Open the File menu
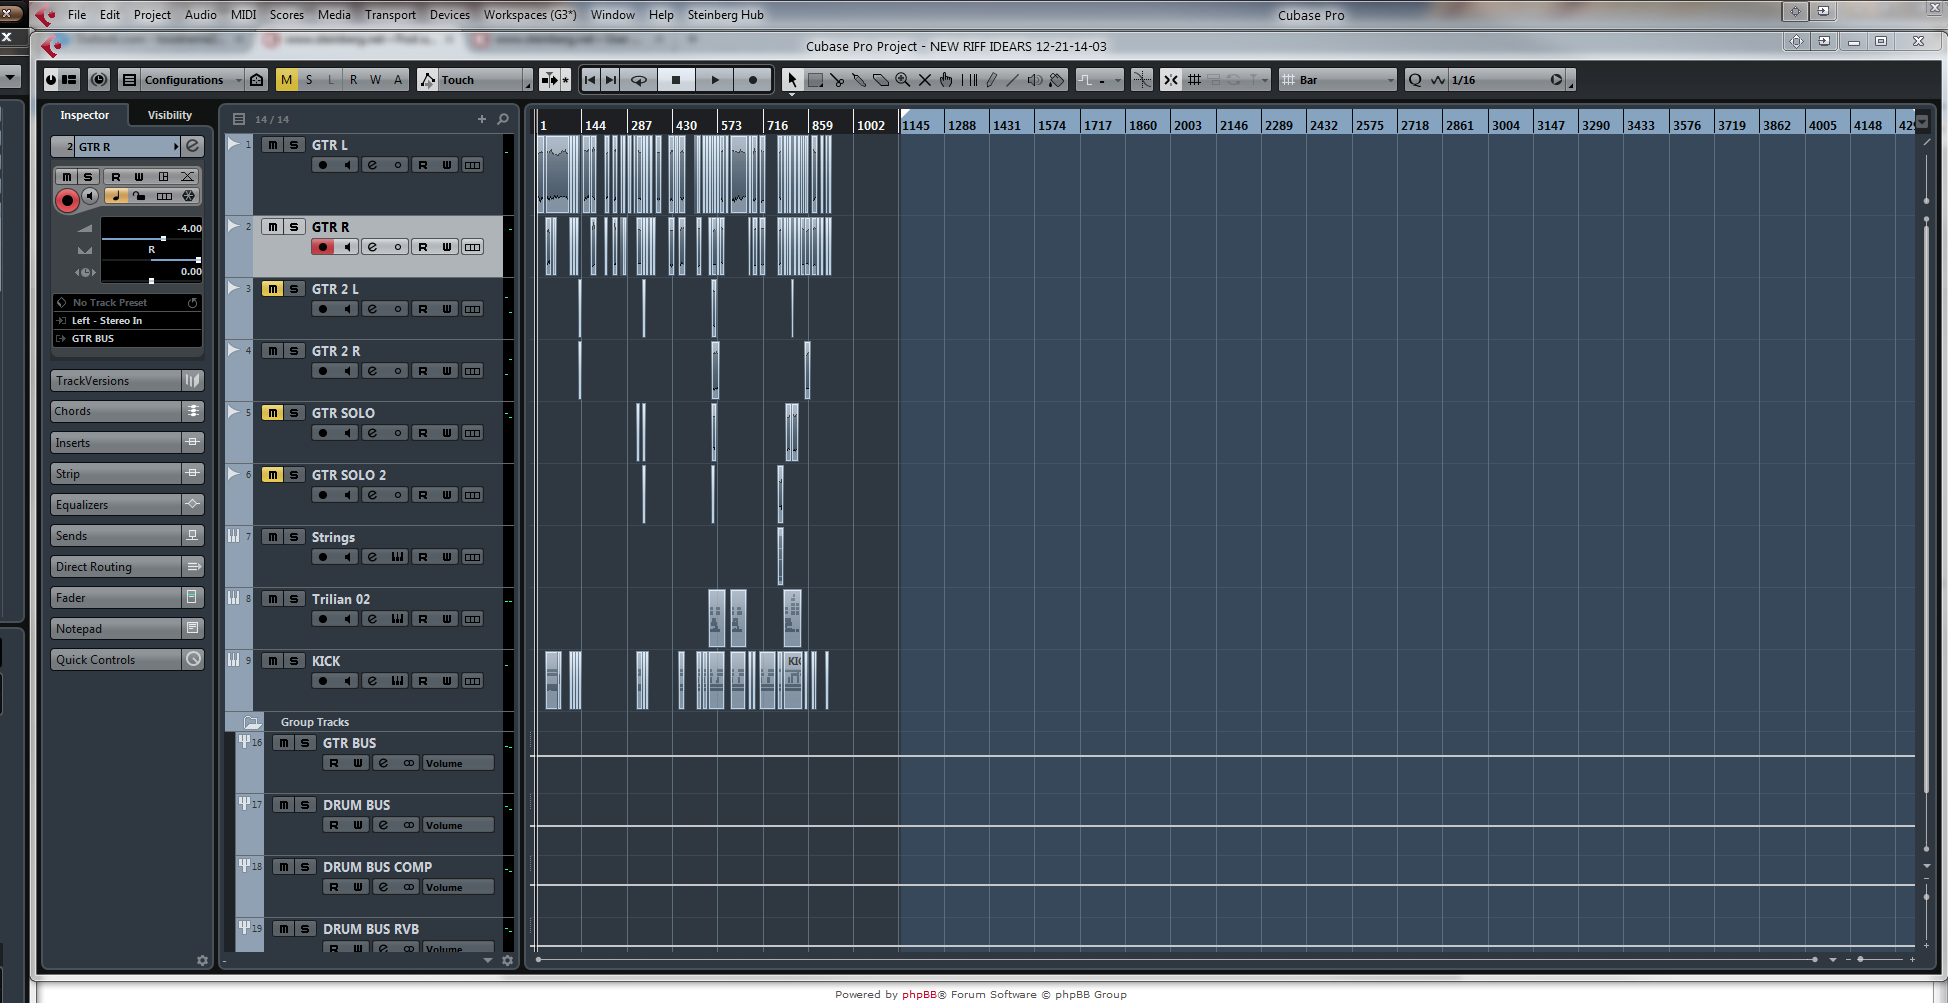Screen dimensions: 1948x1003 (x=77, y=15)
